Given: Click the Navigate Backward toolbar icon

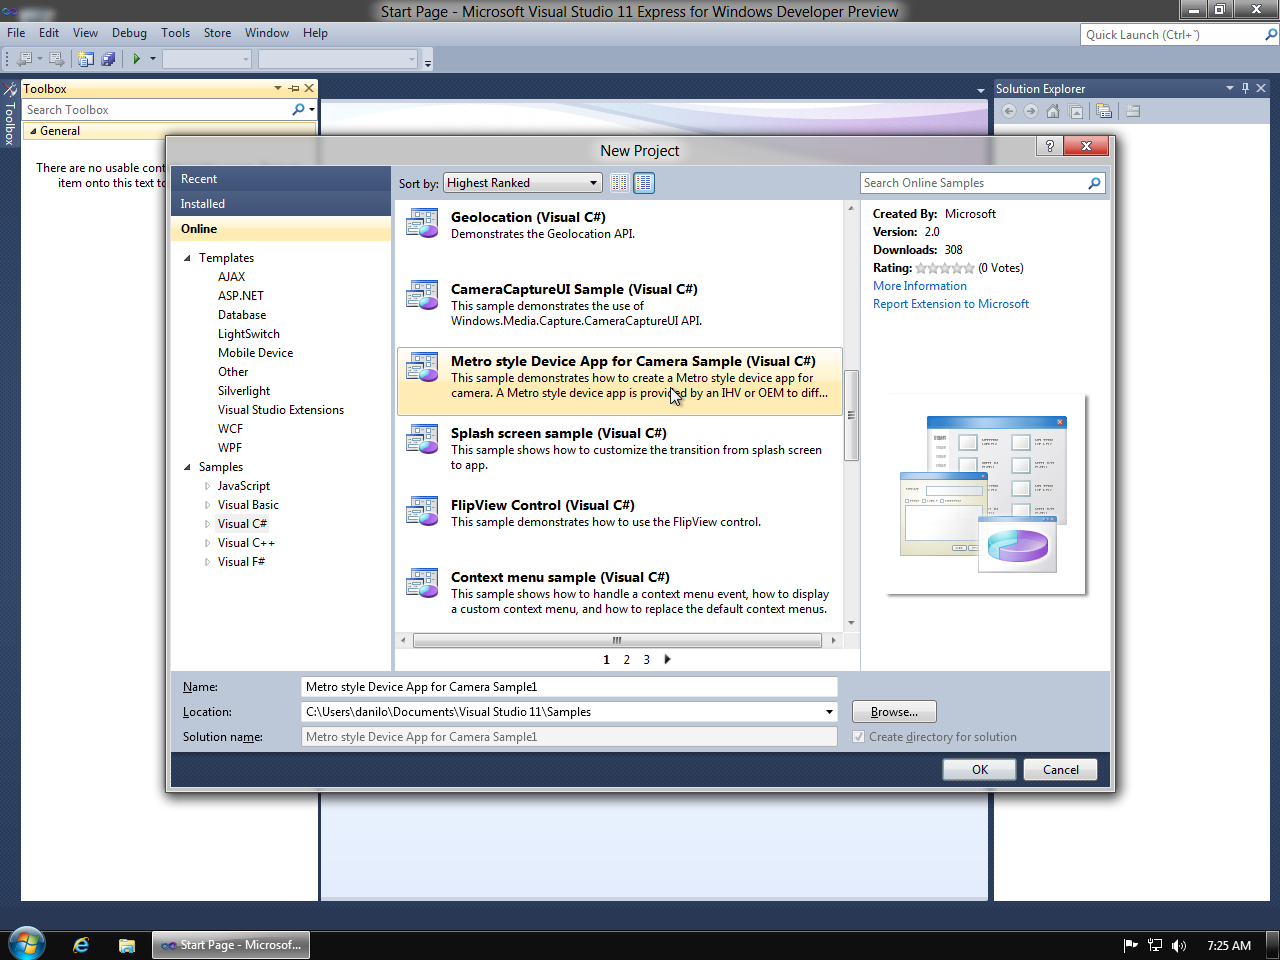Looking at the screenshot, I should point(24,59).
